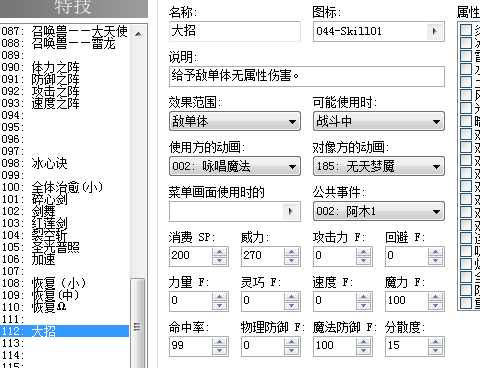The image size is (480, 368).
Task: Open the 公共事件 dropdown showing 阿木1
Action: pyautogui.click(x=379, y=211)
